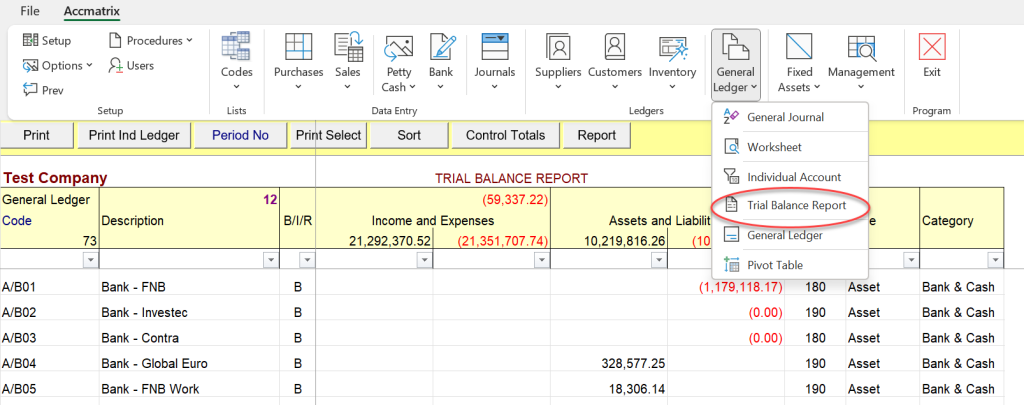This screenshot has height=405, width=1024.
Task: Open the Category column filter dropdown
Action: coord(995,260)
